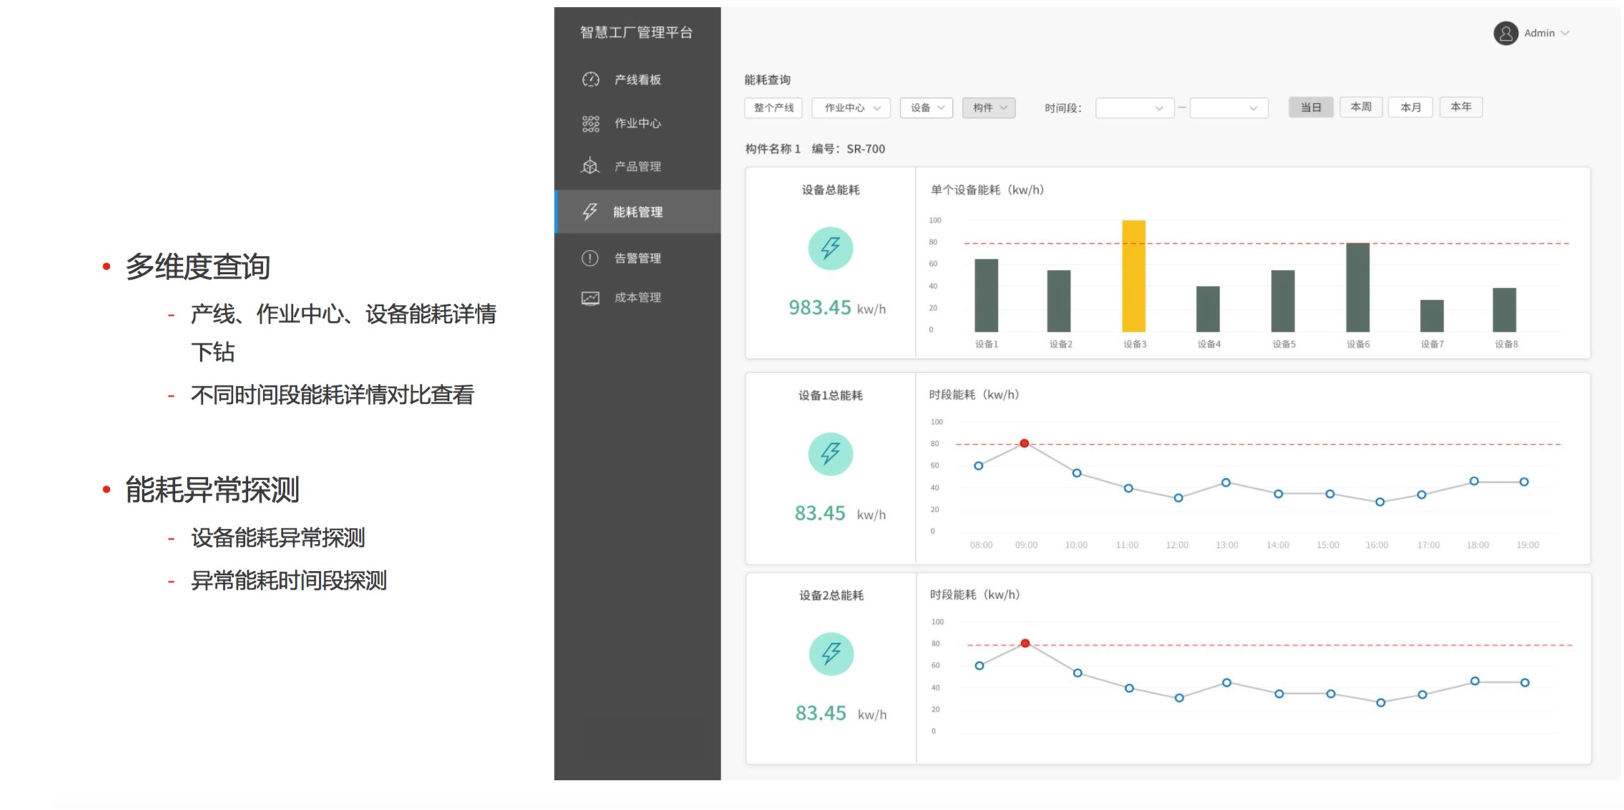Click the 19:00 data point in 设备1 chart

click(x=1524, y=482)
